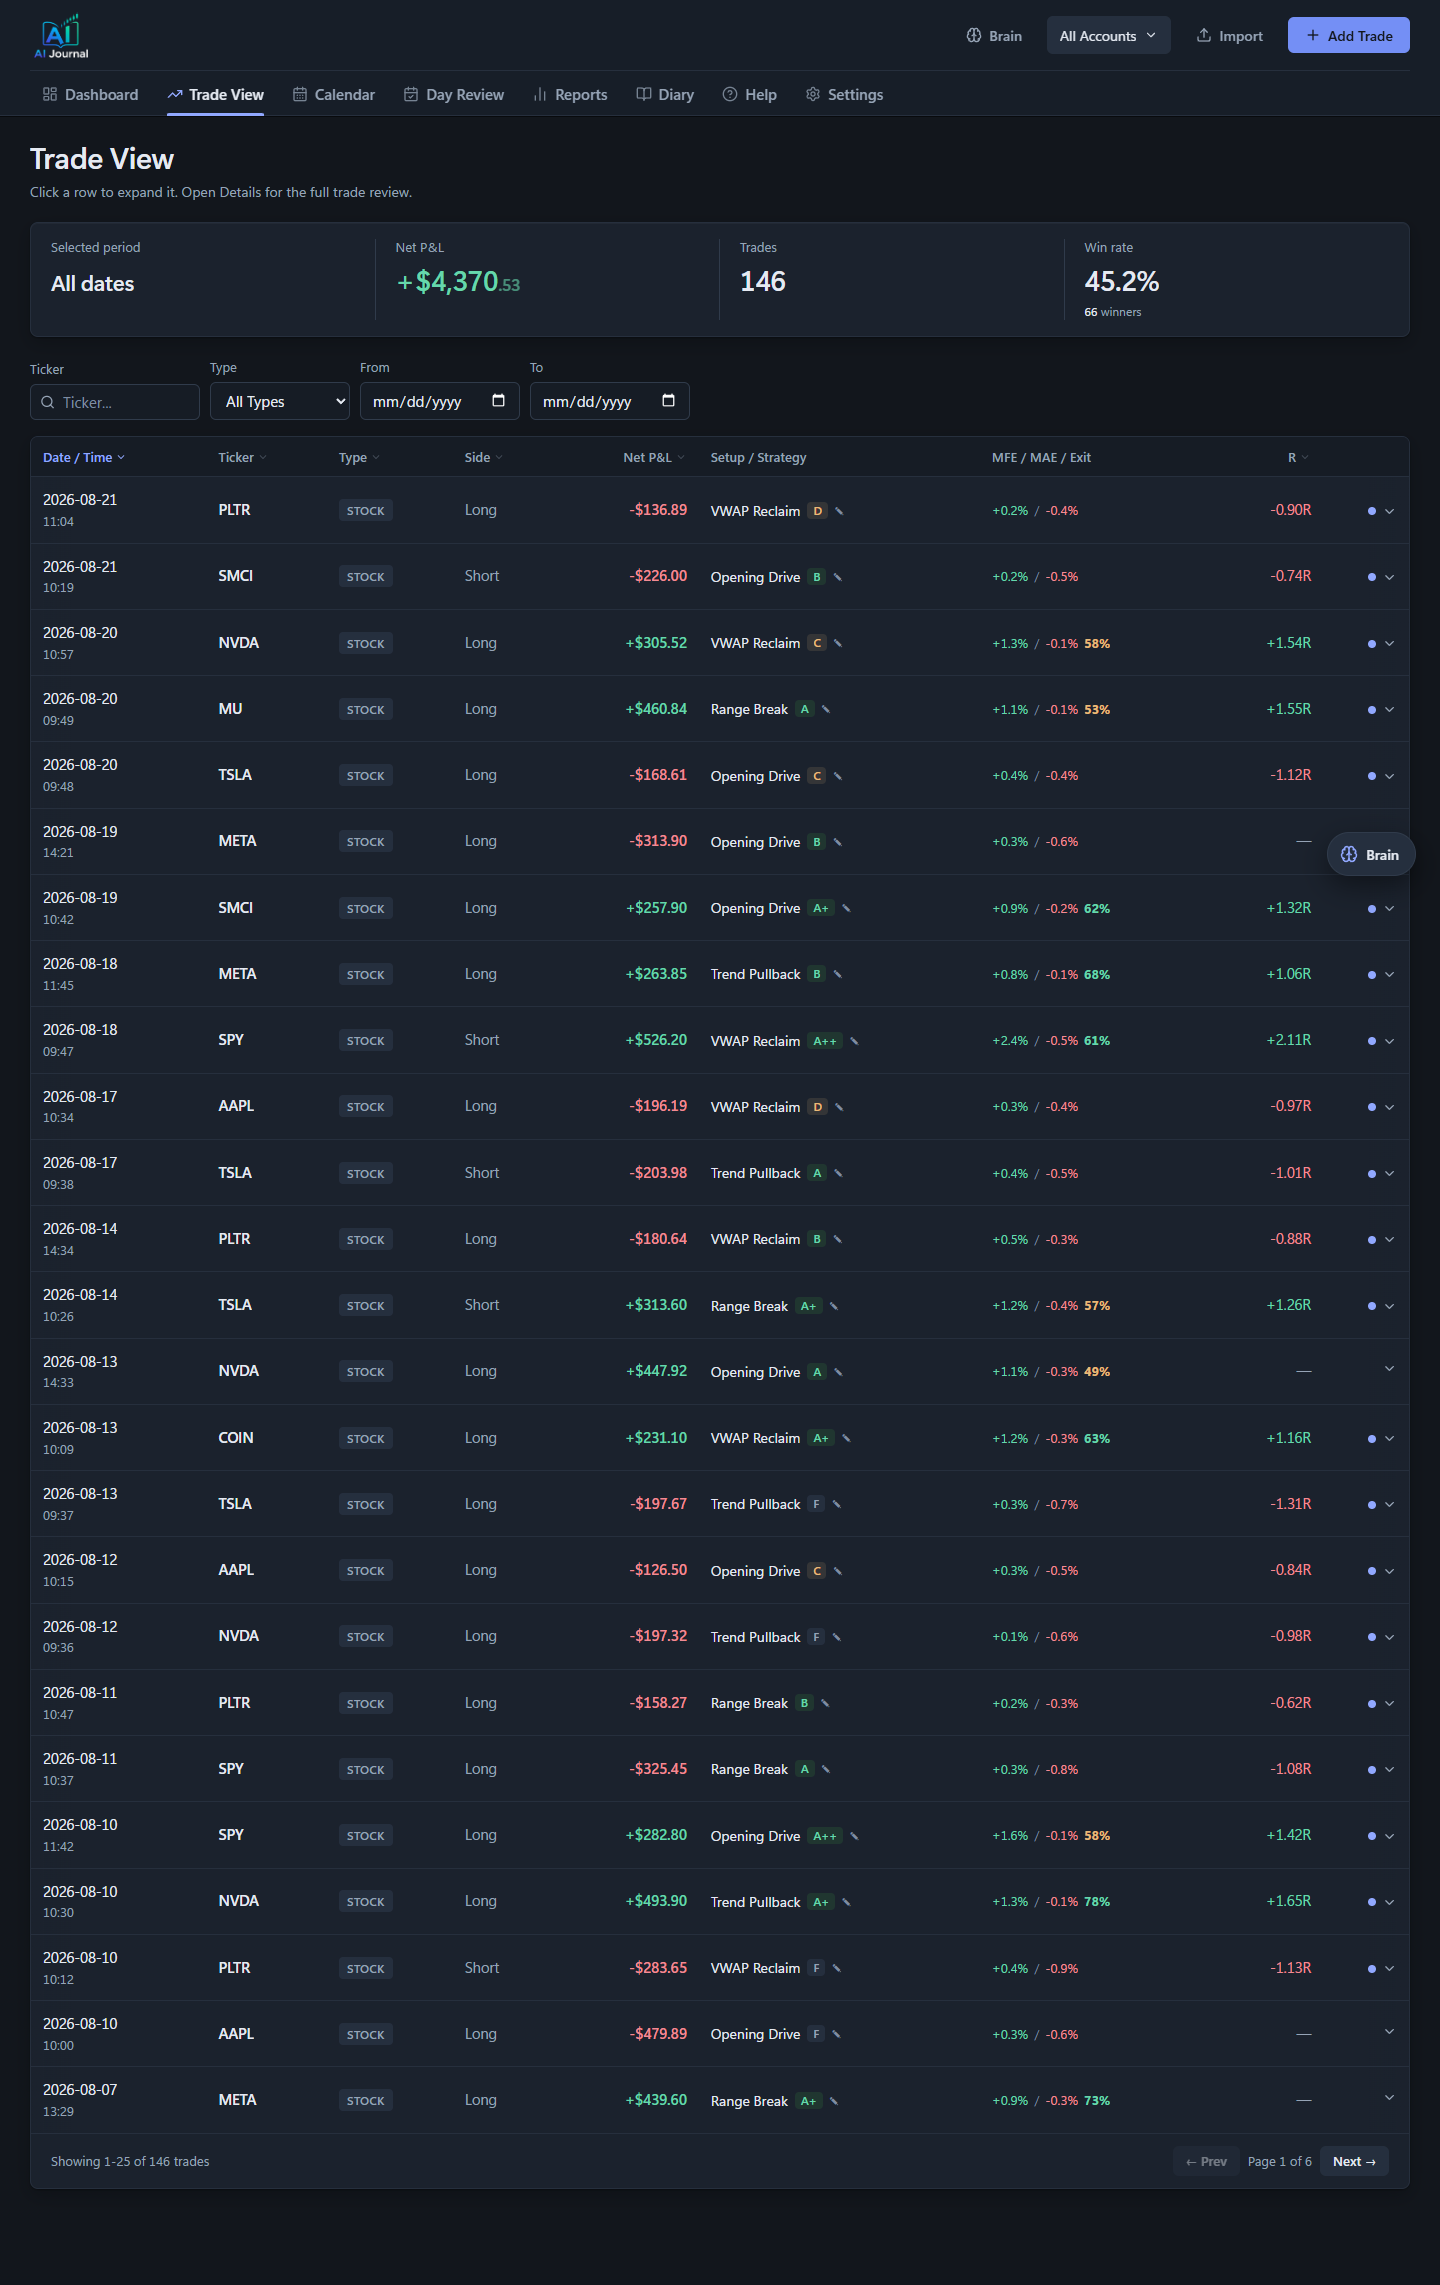Image resolution: width=1440 pixels, height=2285 pixels.
Task: Open the All Accounts dropdown
Action: (1108, 36)
